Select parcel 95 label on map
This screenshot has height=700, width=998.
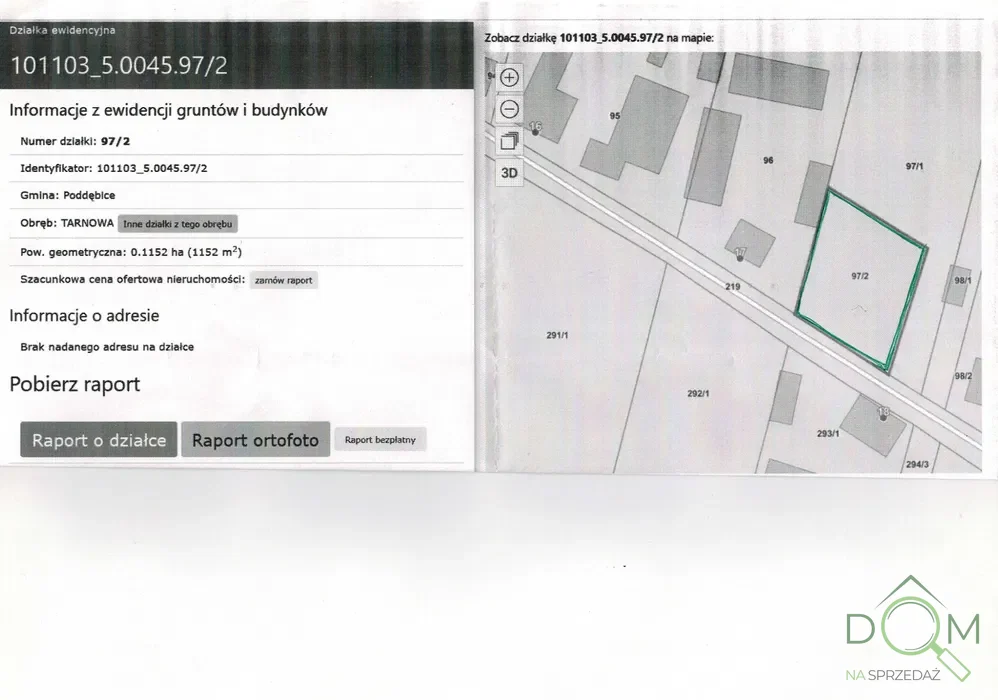coord(615,116)
